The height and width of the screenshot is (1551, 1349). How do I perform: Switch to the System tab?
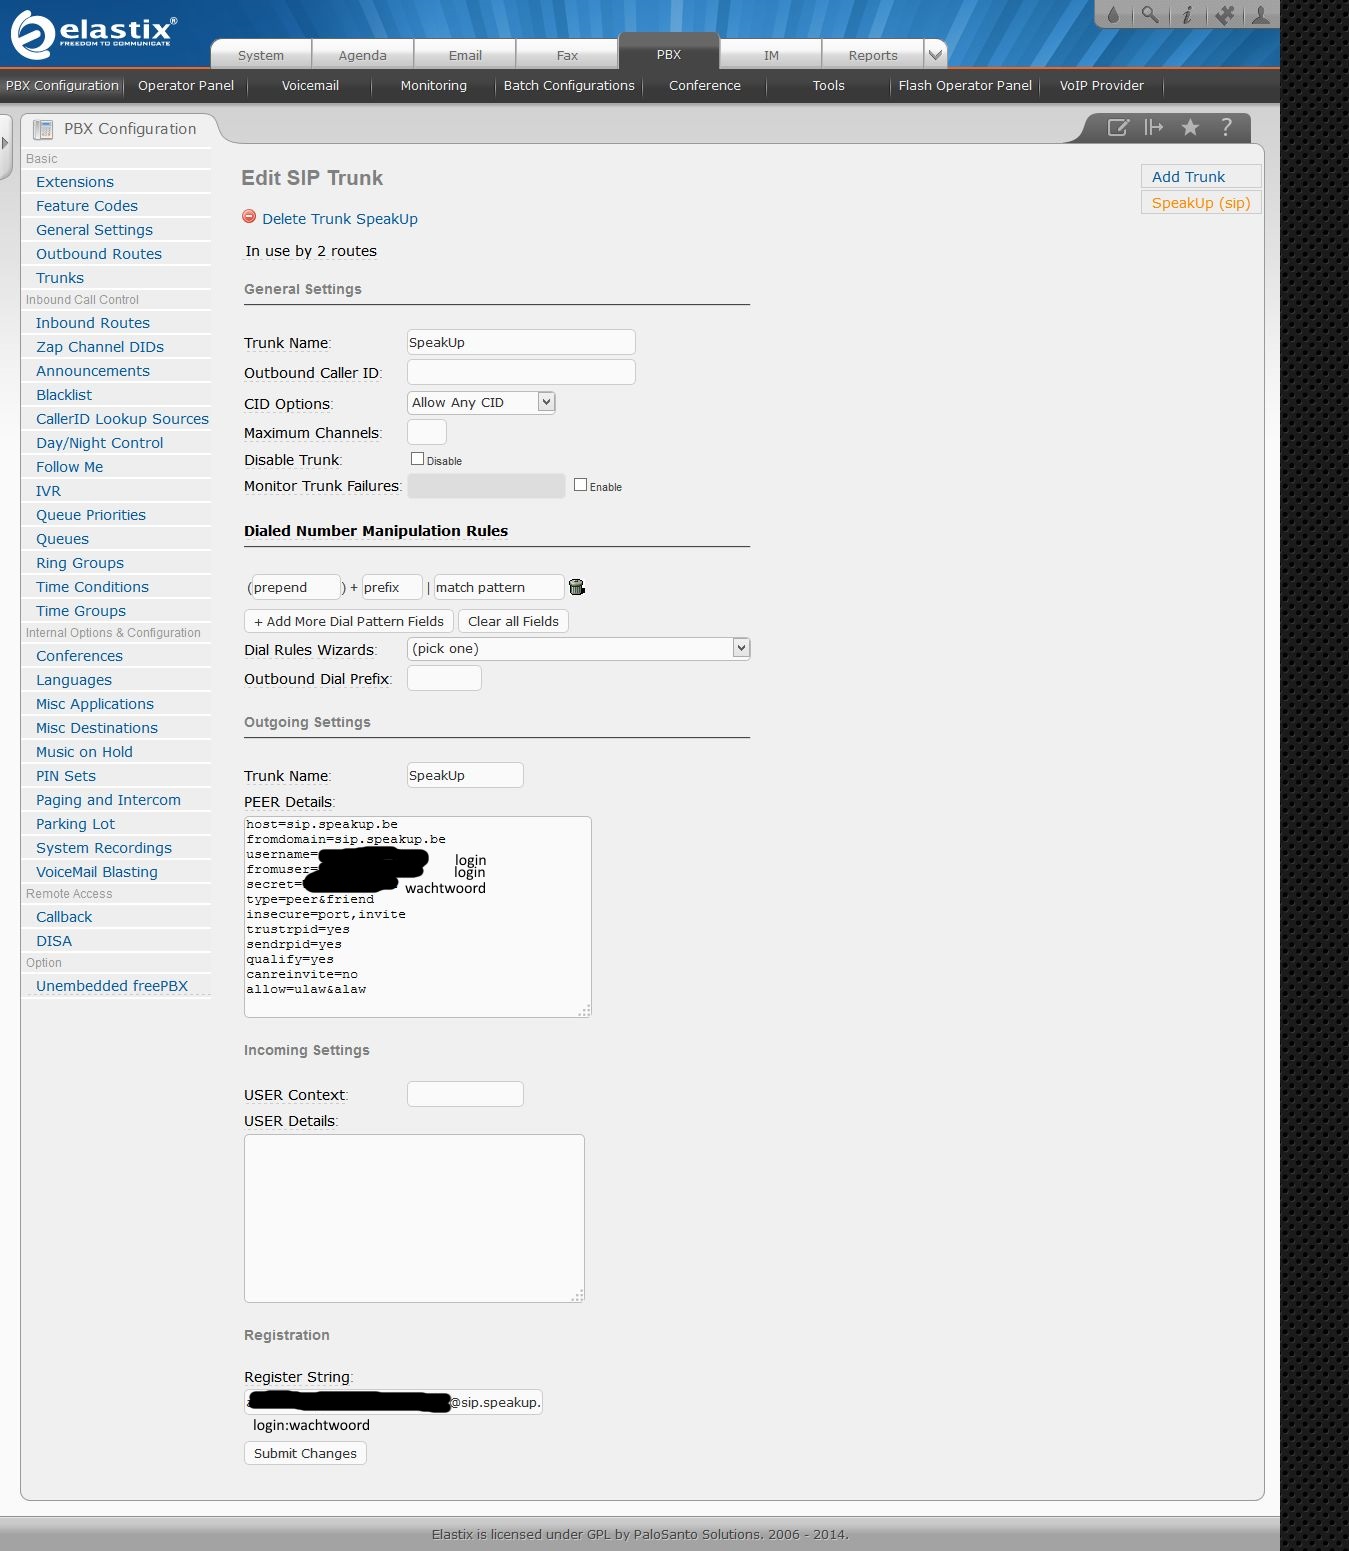(261, 55)
